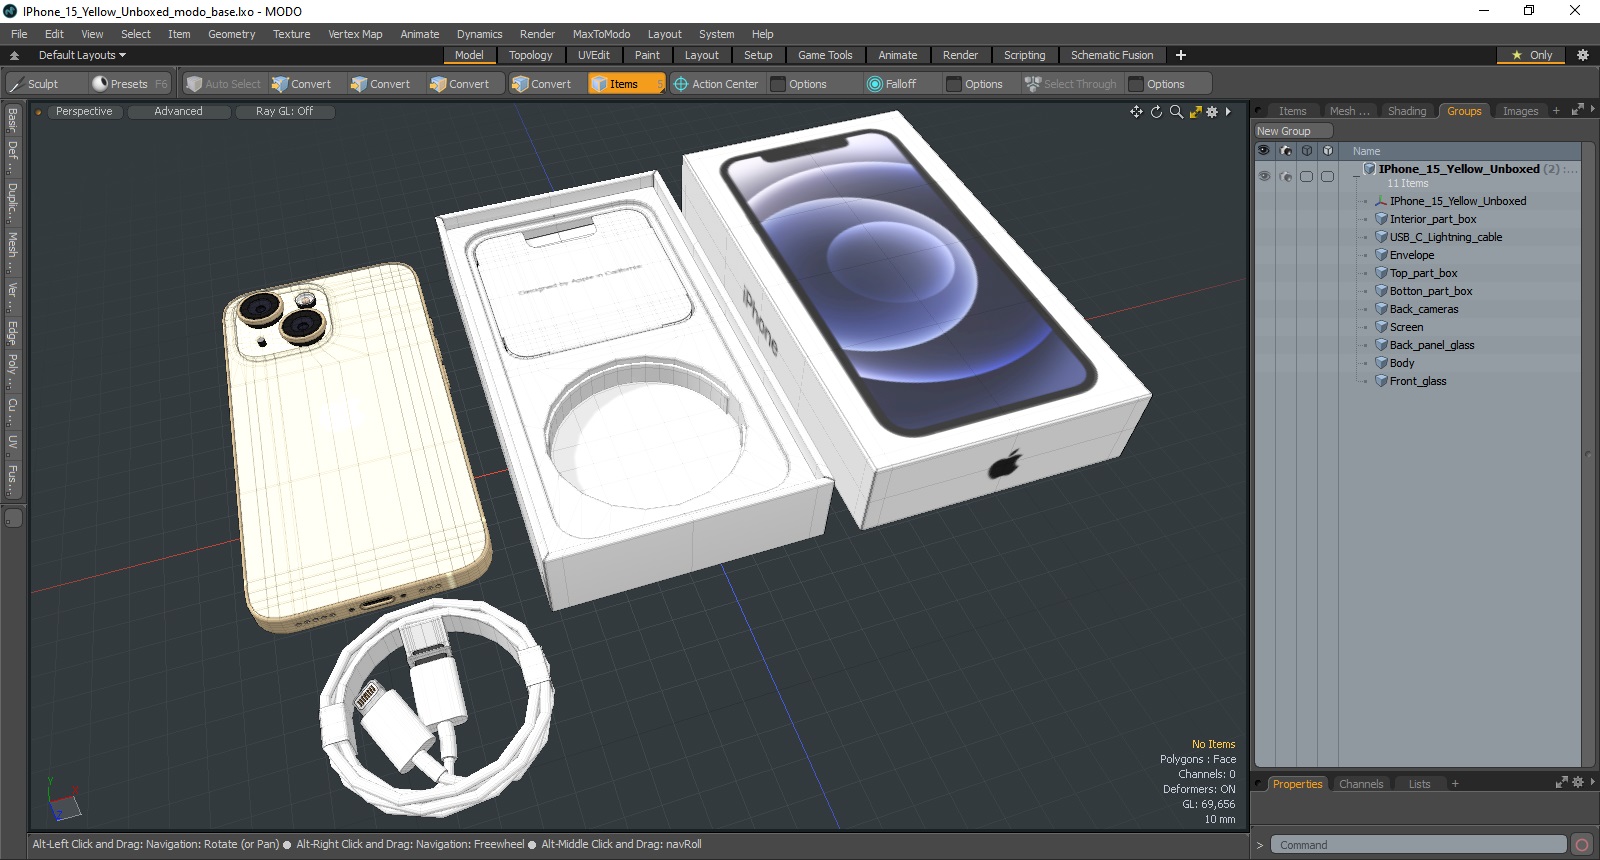Click the USB_C_Lightning_cable mesh icon

click(1381, 237)
